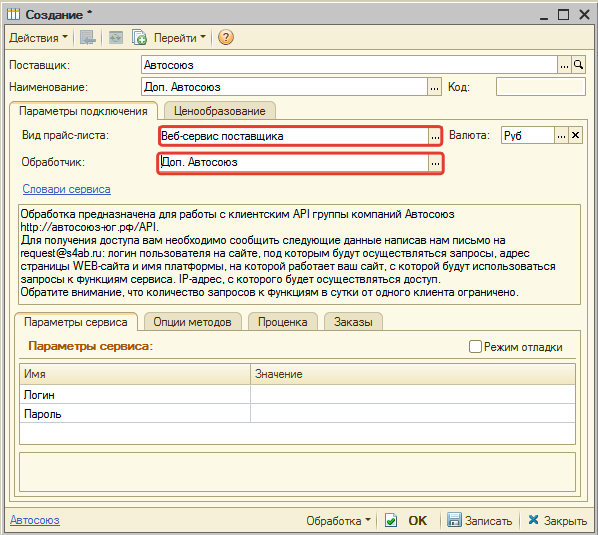Open the Автосоюз link in the footer
The height and width of the screenshot is (535, 598).
pos(35,520)
